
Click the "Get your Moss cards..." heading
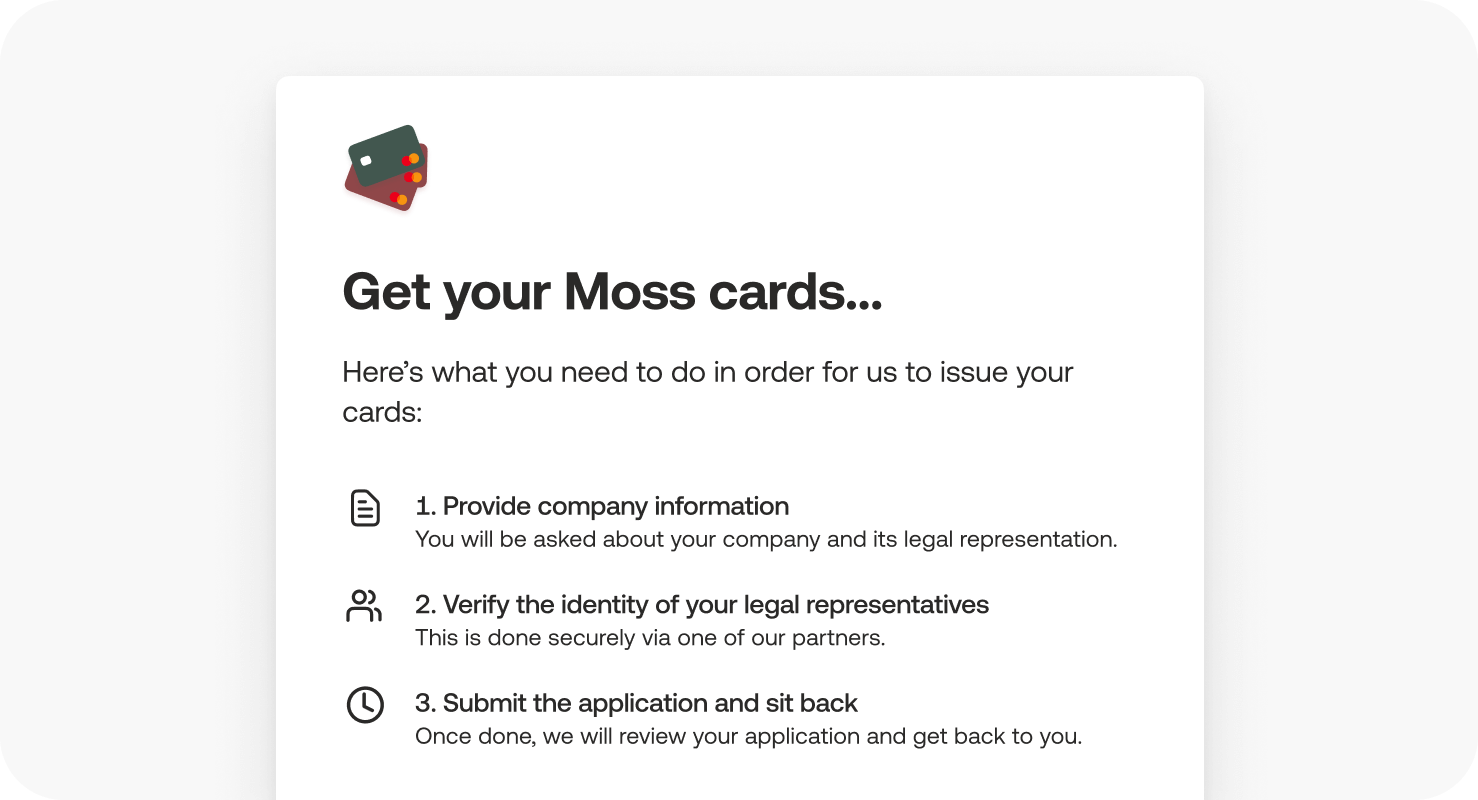612,292
